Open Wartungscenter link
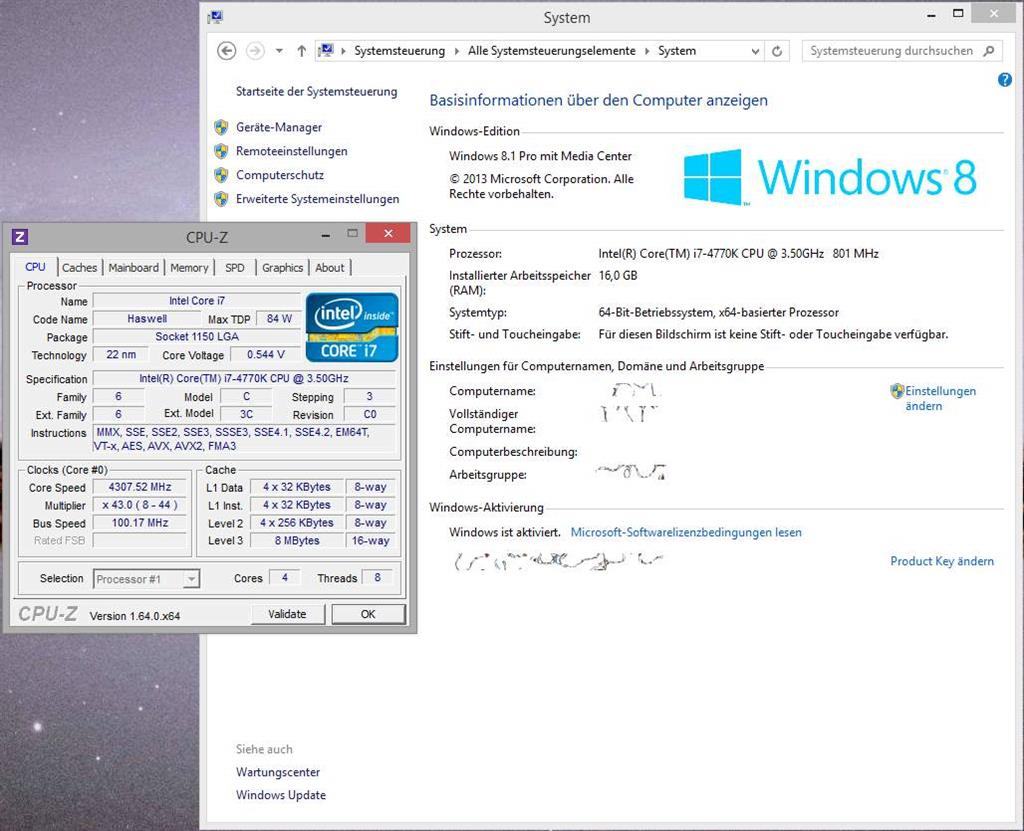Image resolution: width=1024 pixels, height=831 pixels. [278, 772]
